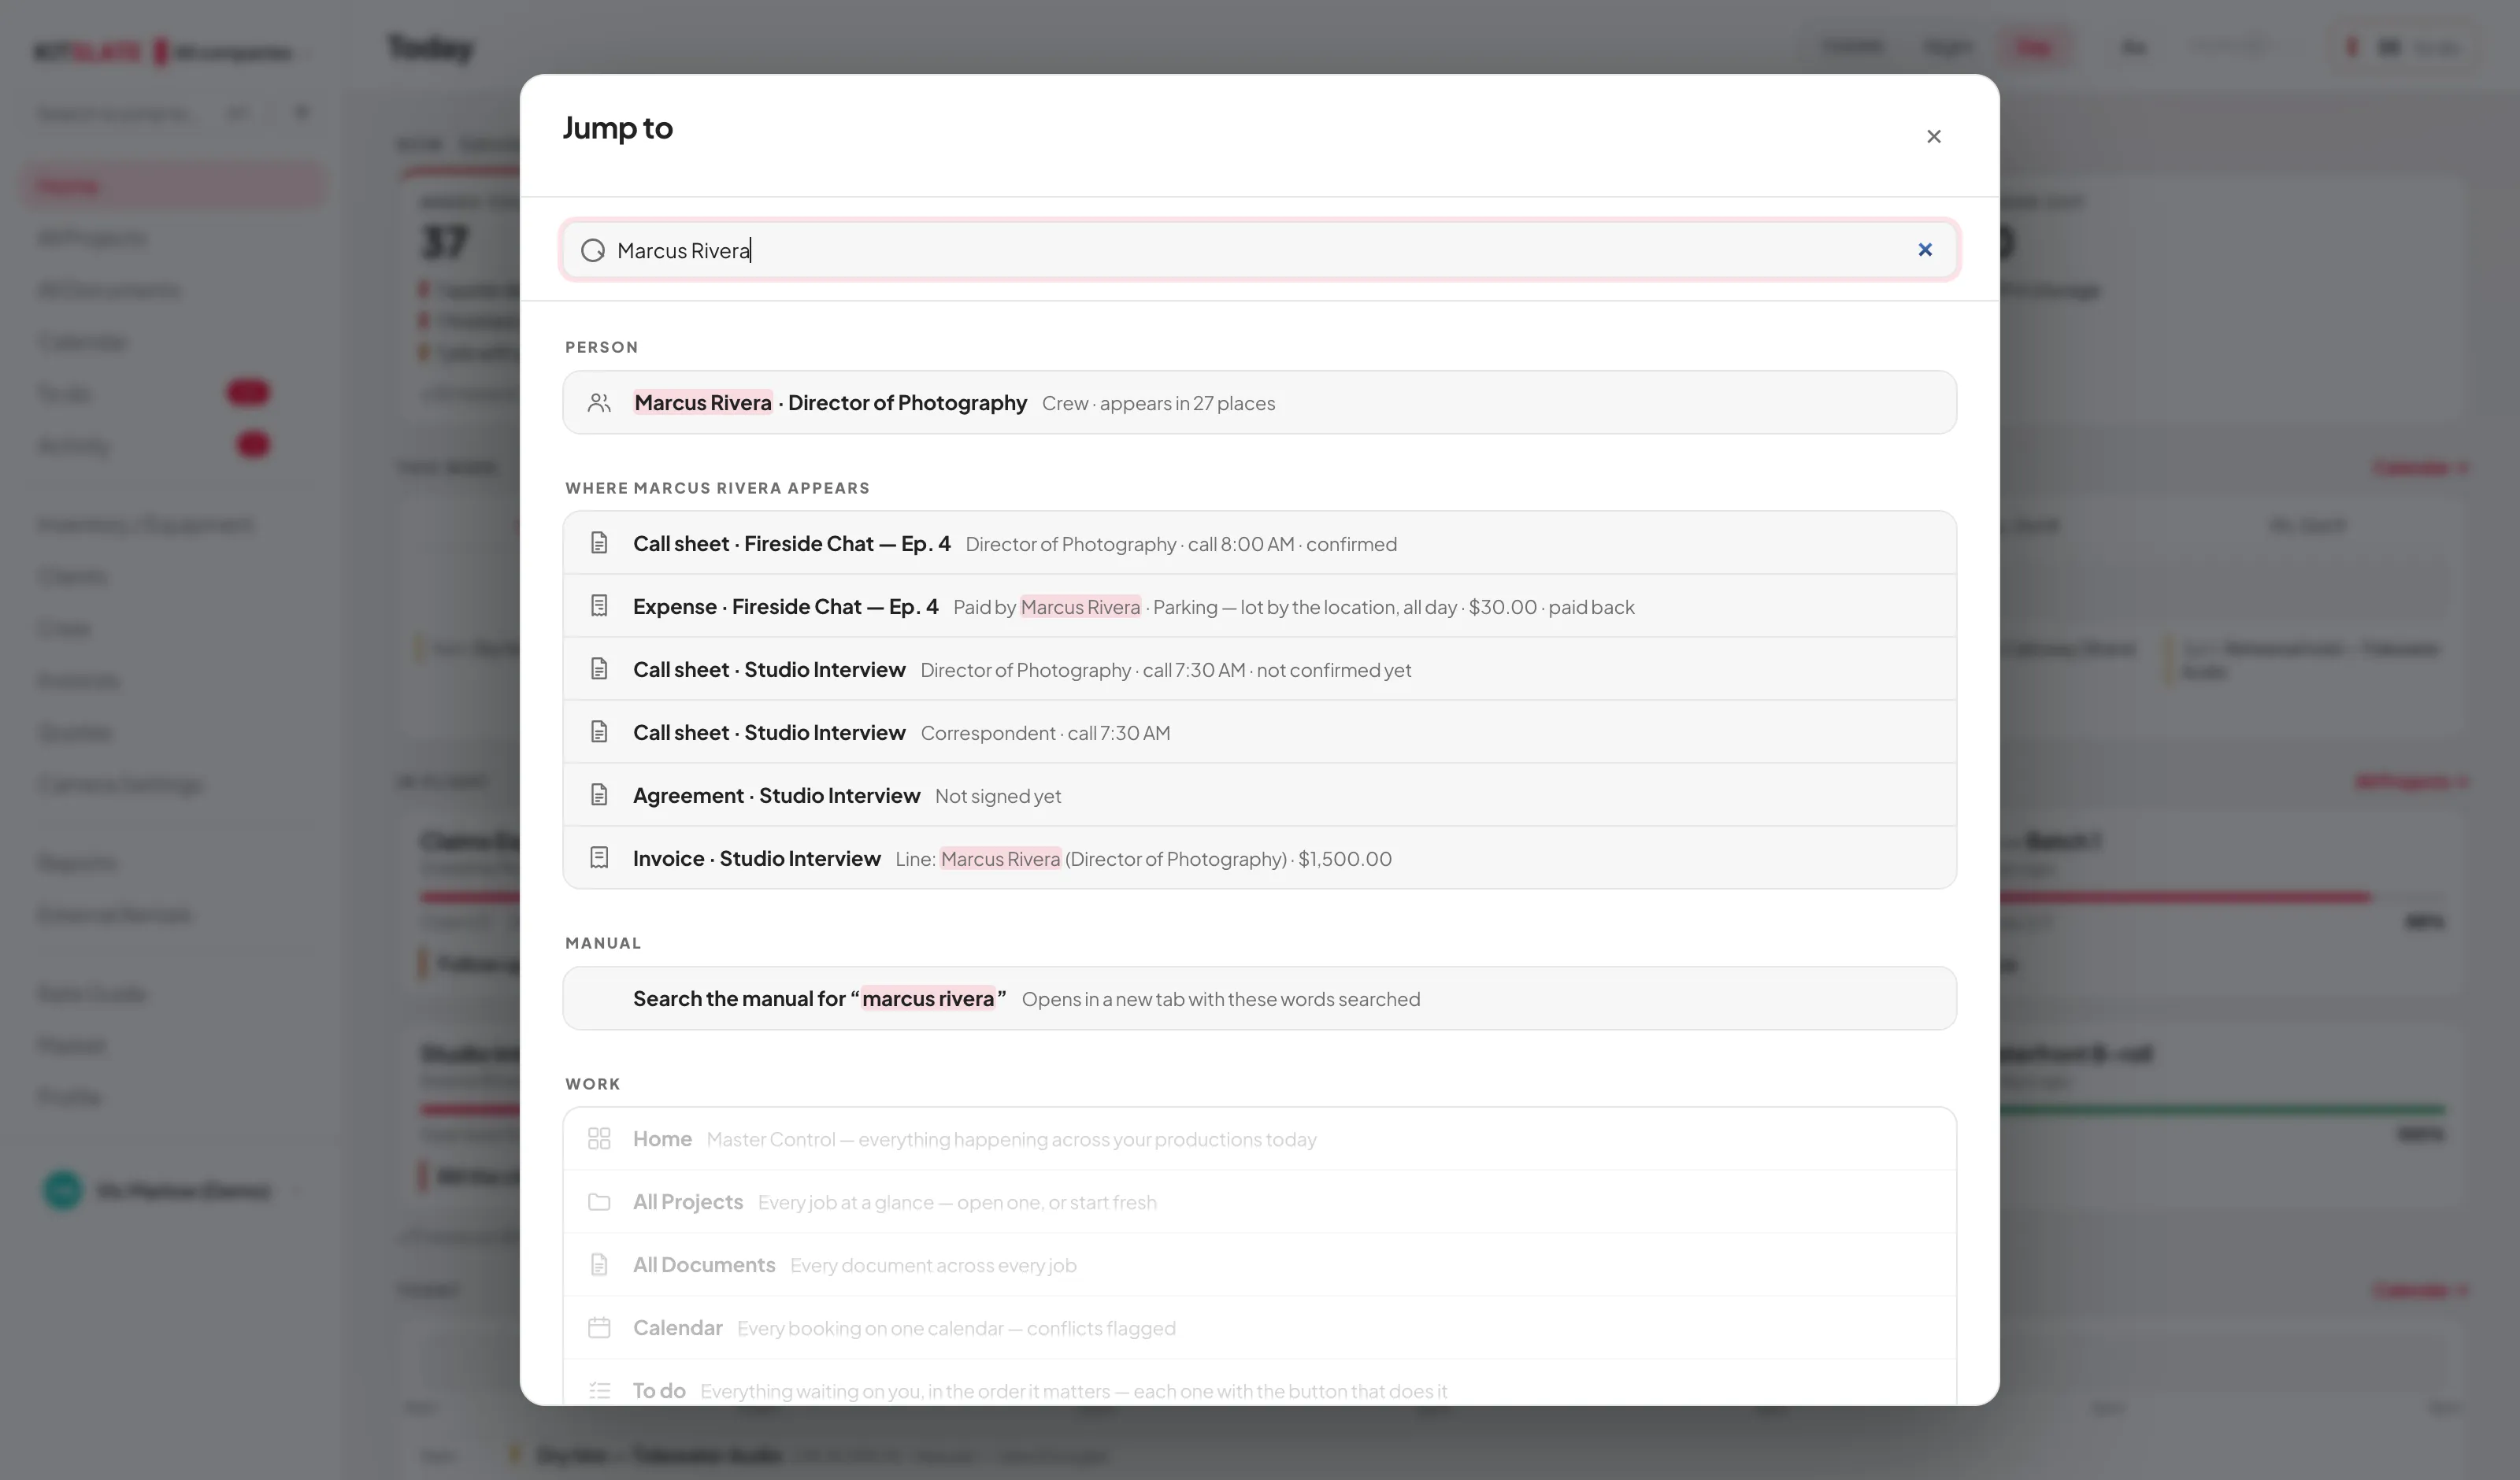Viewport: 2520px width, 1480px height.
Task: Click invoice icon on Invoice Studio Interview
Action: (x=599, y=858)
